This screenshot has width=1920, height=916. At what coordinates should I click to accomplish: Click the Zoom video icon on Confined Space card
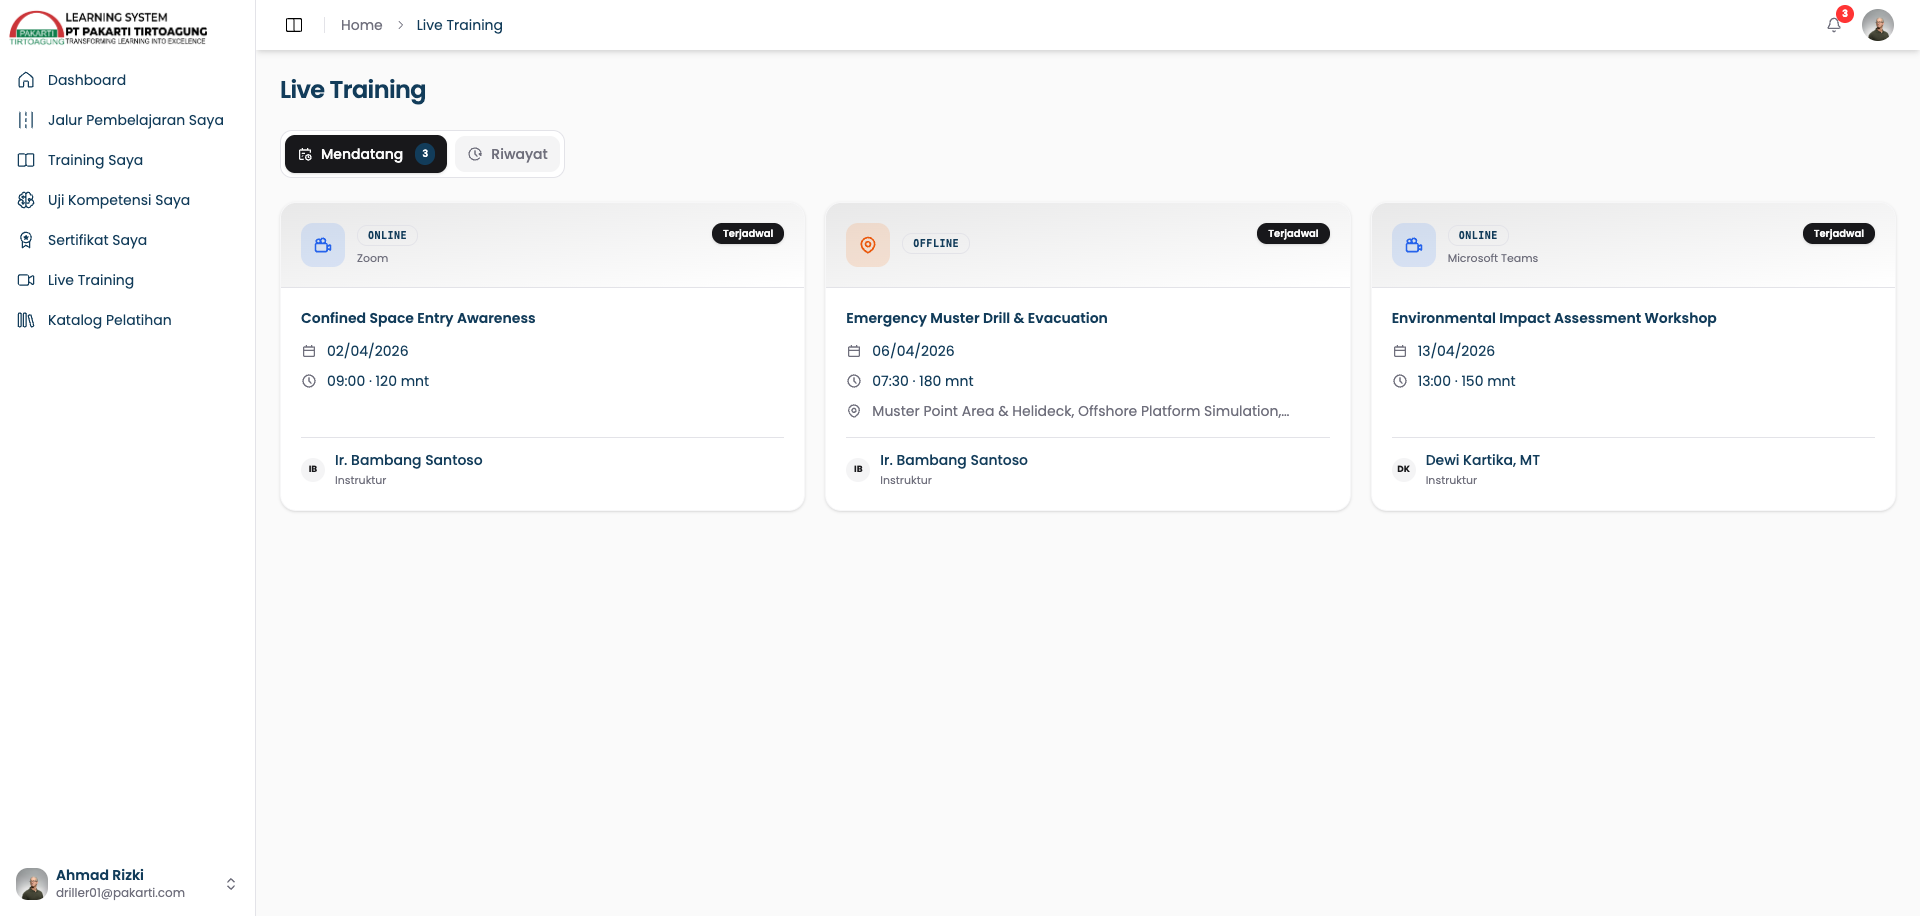(x=323, y=245)
